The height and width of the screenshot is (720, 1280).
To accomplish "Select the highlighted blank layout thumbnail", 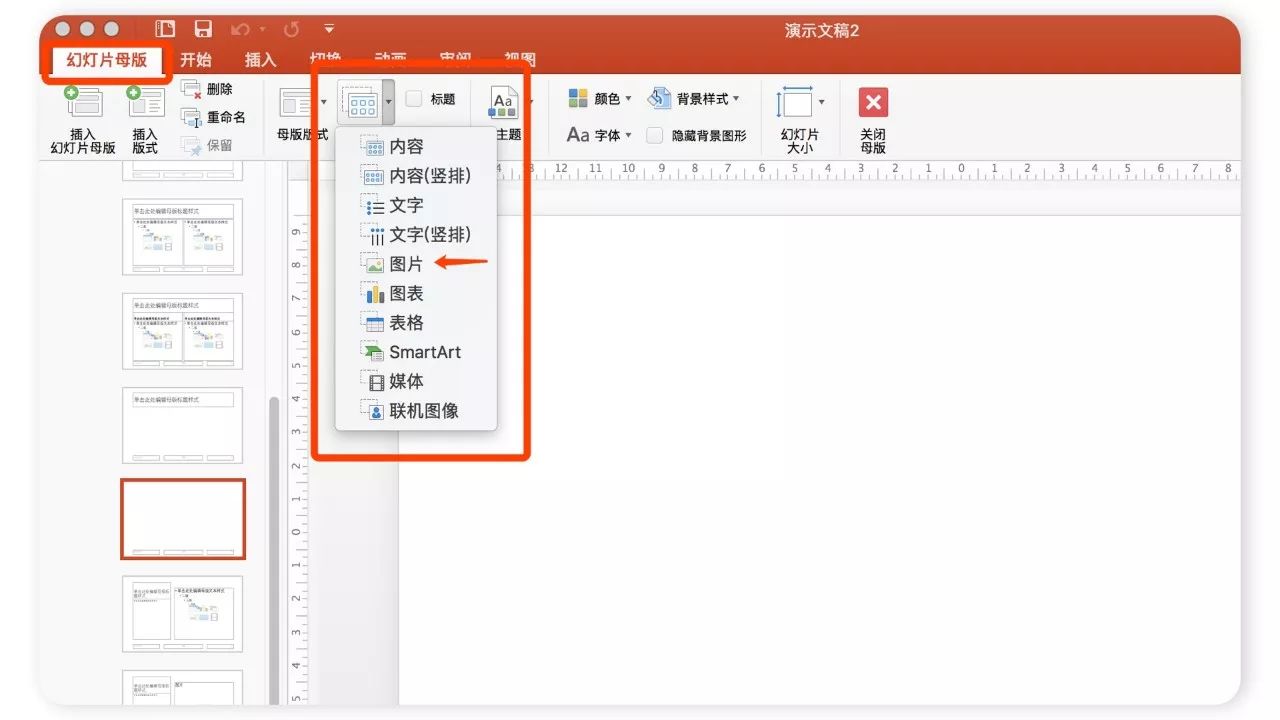I will pos(183,518).
